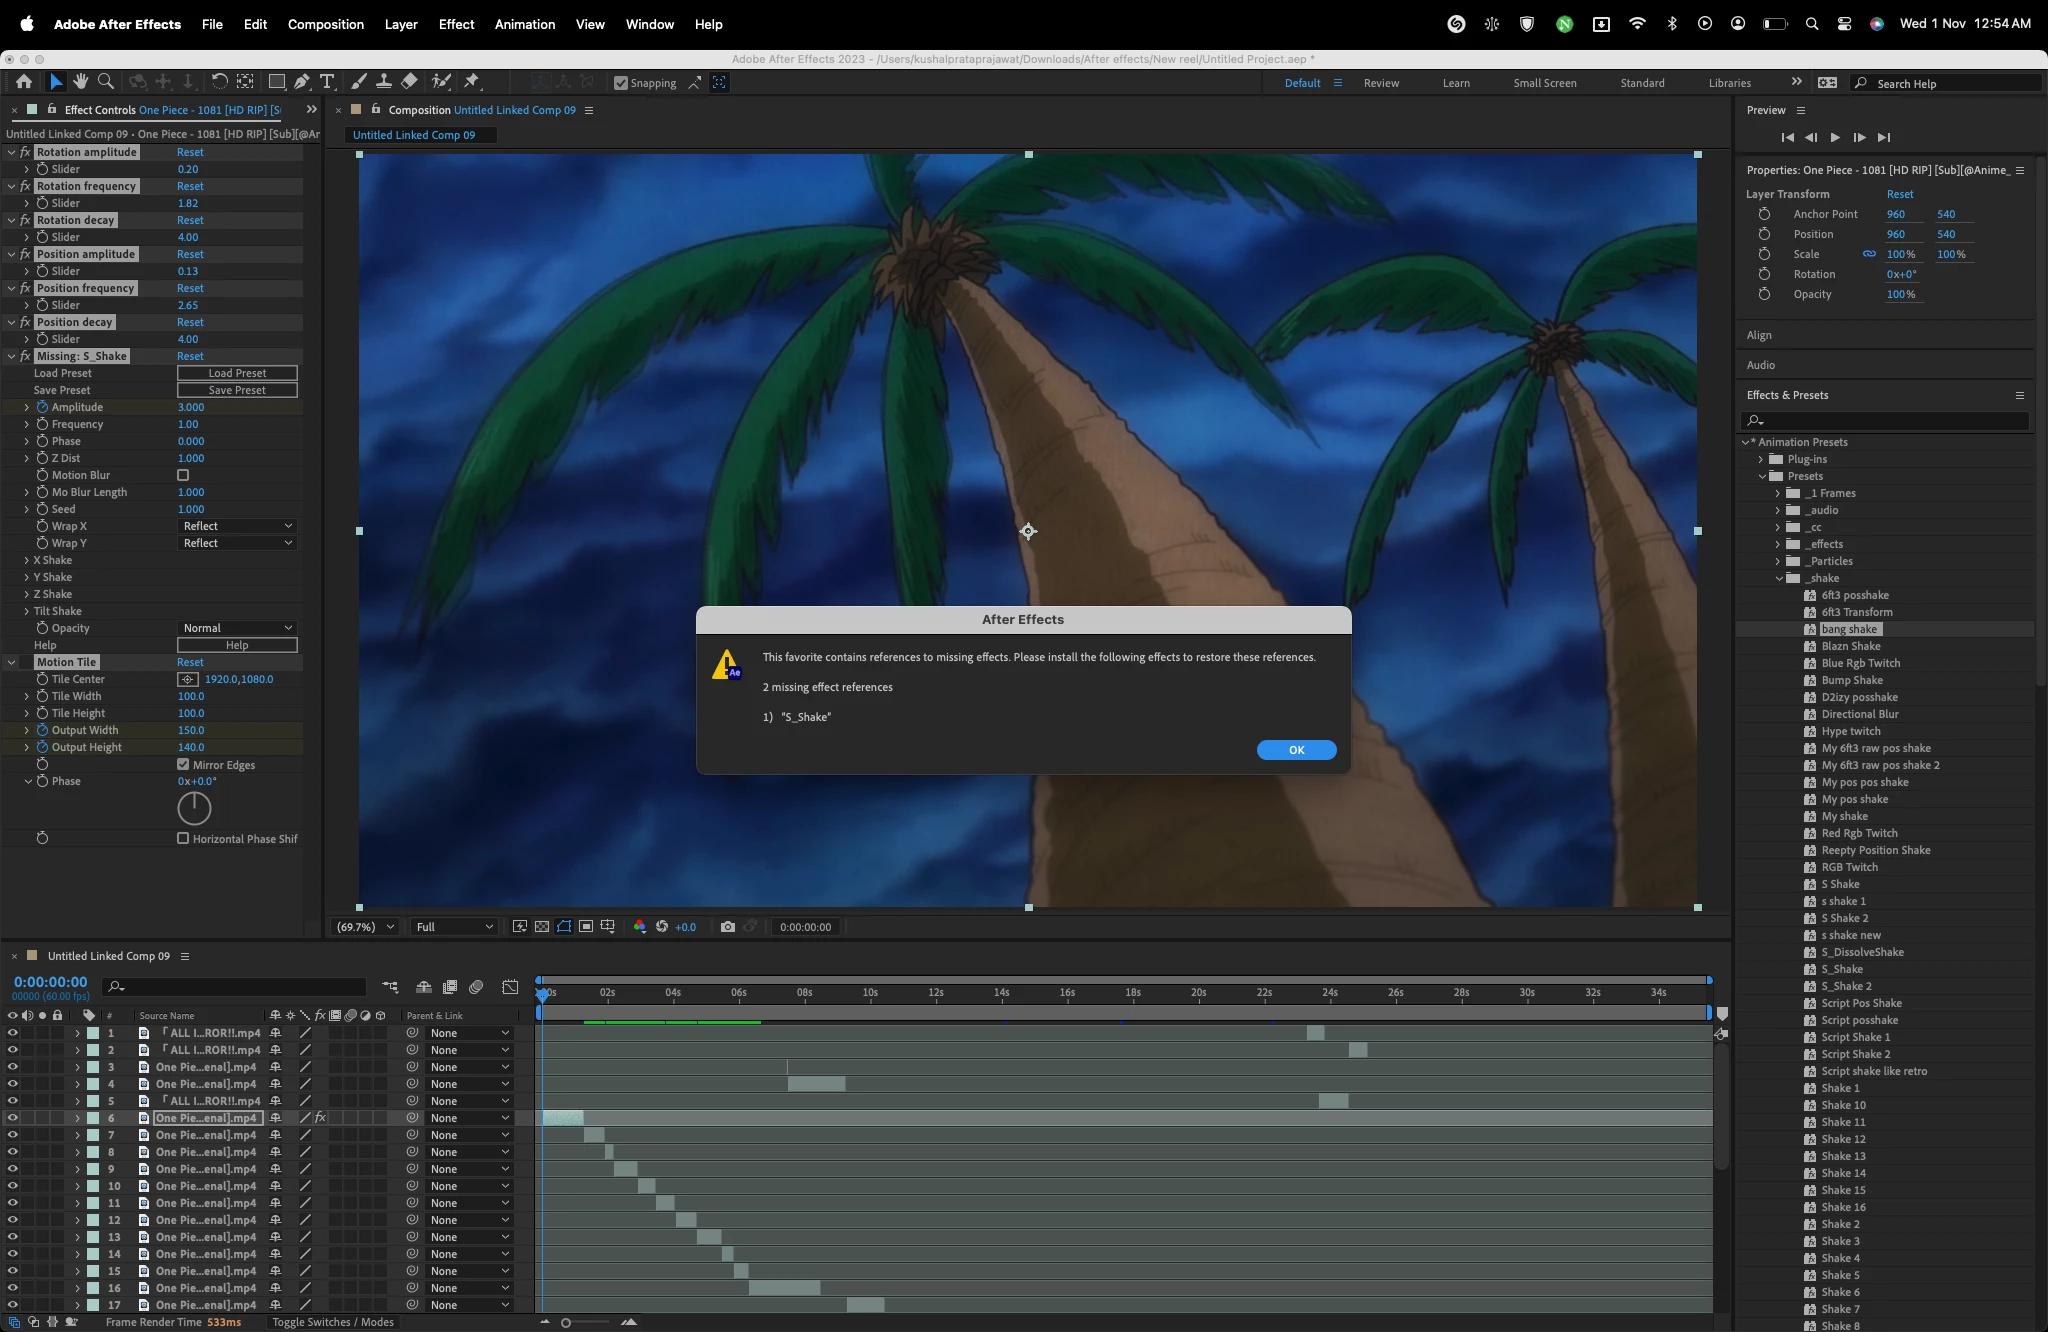
Task: Select the Pen tool
Action: click(x=301, y=82)
